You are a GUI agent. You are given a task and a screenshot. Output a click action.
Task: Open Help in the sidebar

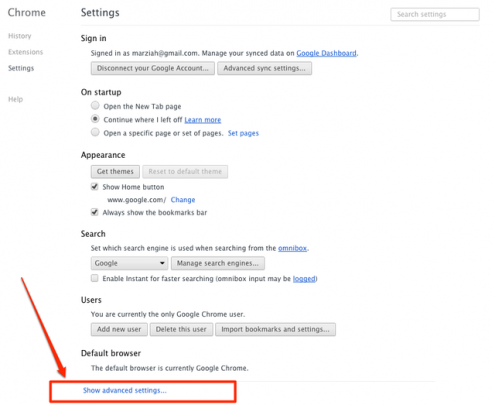click(x=15, y=99)
